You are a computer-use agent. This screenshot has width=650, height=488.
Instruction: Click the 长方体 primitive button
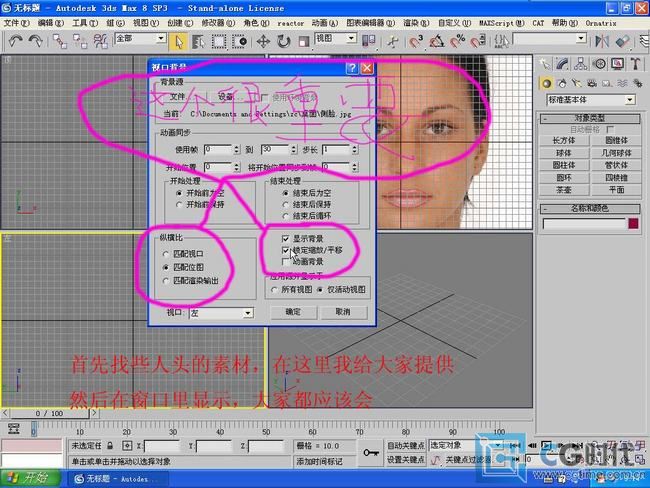pyautogui.click(x=564, y=141)
